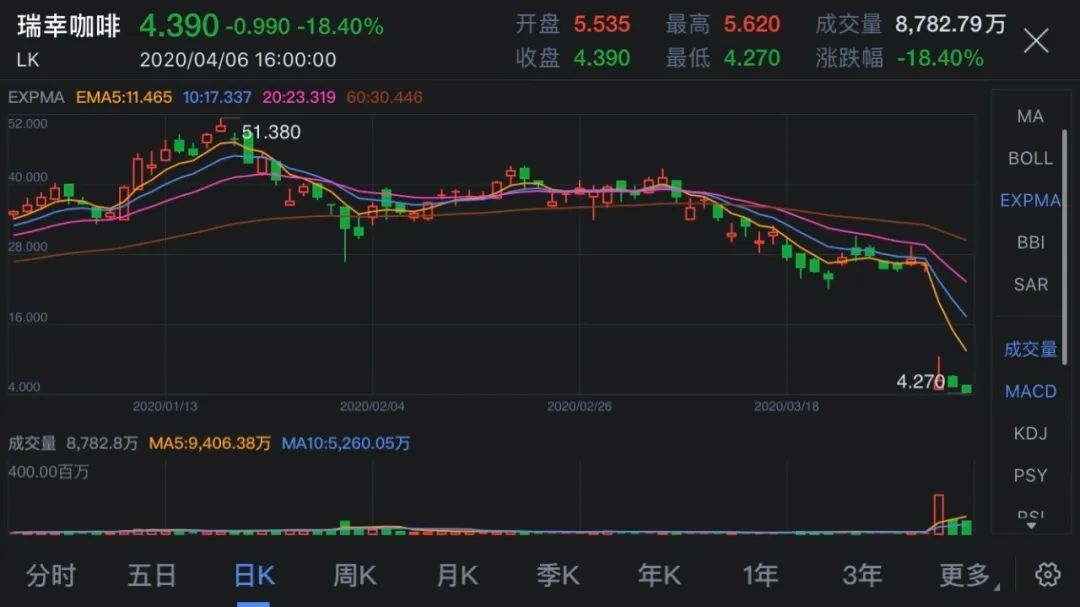
Task: Expand indicator list with down arrow
Action: [1030, 526]
